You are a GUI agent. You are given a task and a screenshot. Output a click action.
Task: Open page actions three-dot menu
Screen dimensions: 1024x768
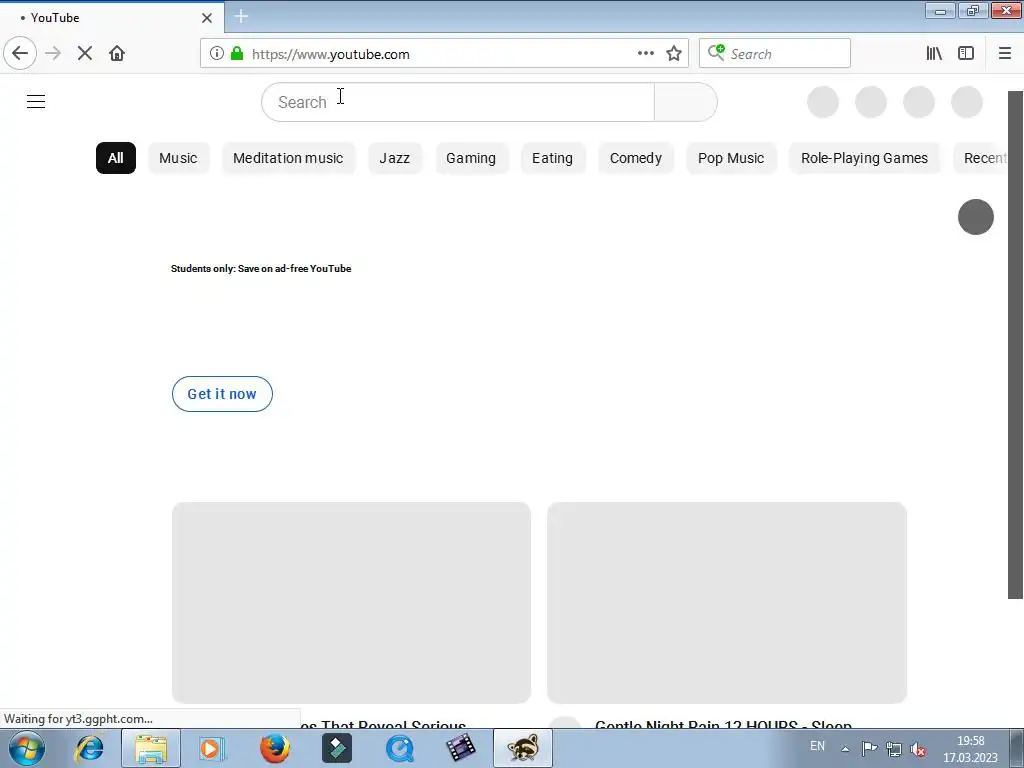click(x=645, y=54)
